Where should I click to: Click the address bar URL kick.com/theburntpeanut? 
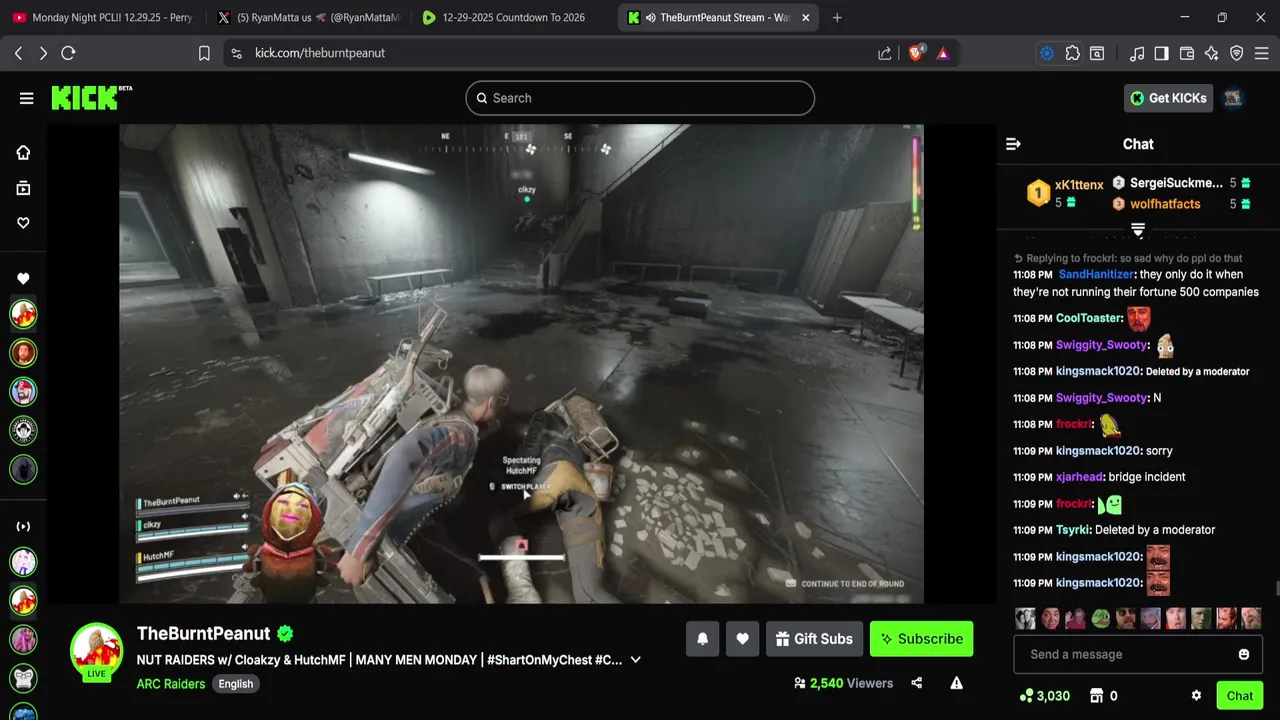tap(320, 53)
